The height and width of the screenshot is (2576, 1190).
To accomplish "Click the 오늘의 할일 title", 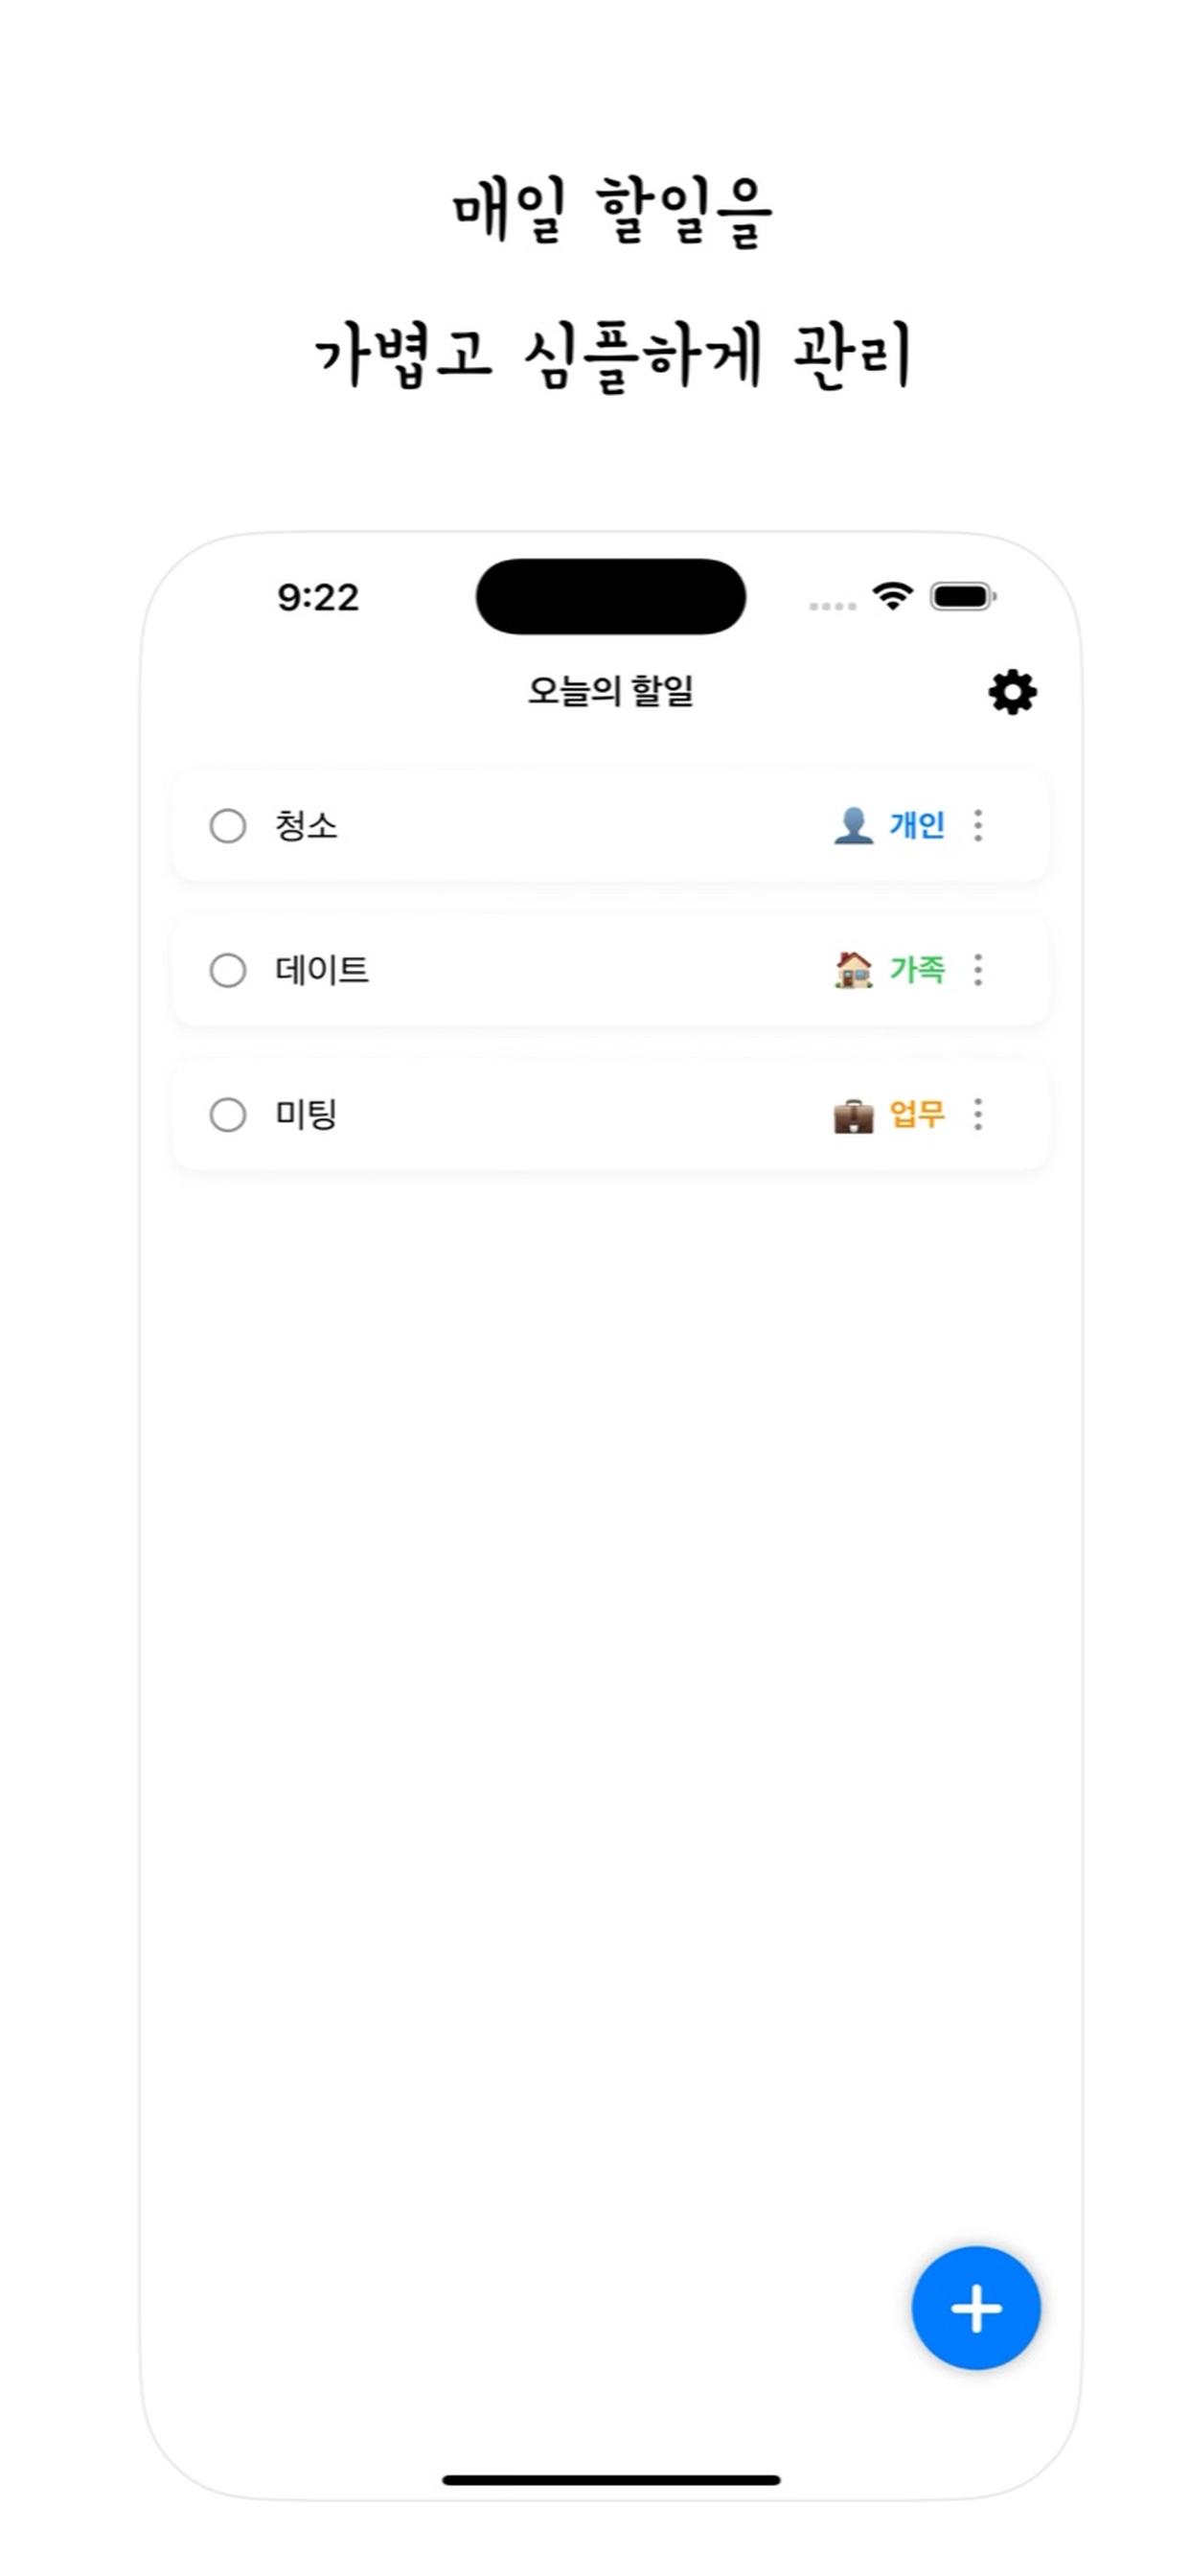I will tap(610, 691).
